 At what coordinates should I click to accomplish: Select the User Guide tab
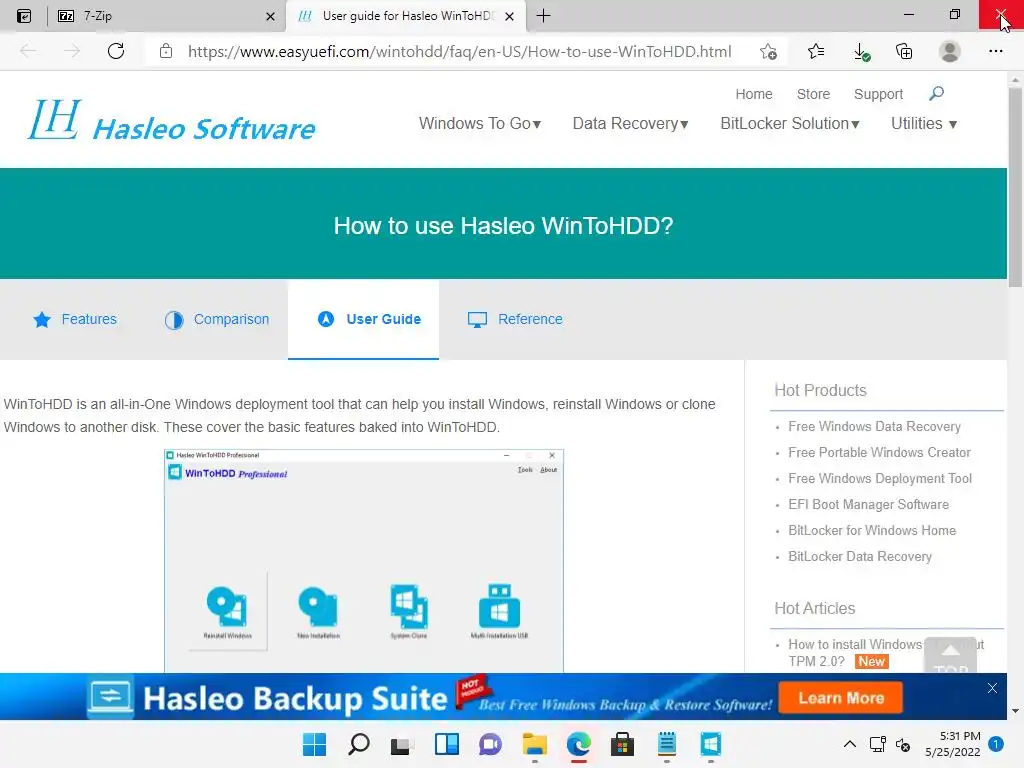pyautogui.click(x=363, y=319)
